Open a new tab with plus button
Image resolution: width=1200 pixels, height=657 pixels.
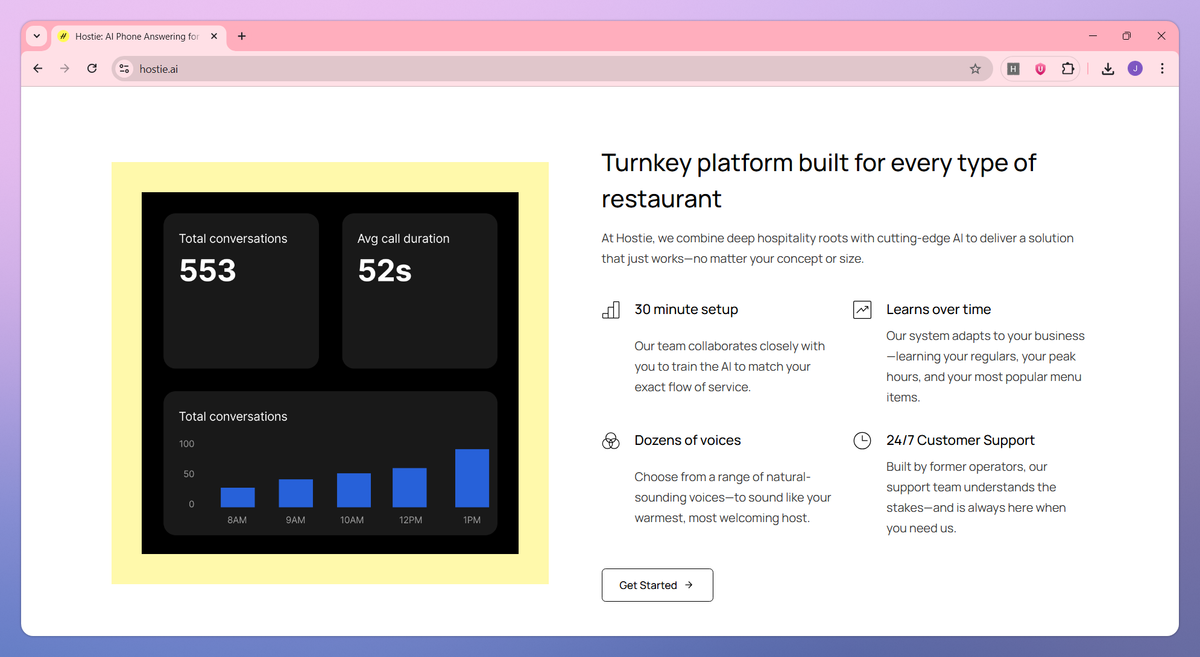[242, 36]
